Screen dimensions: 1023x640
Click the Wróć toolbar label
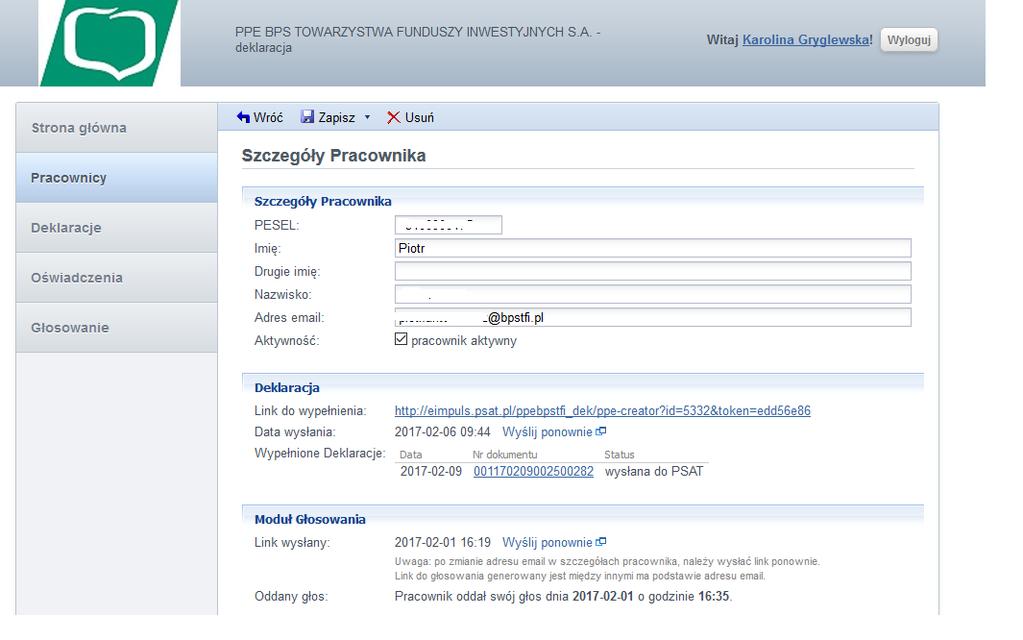pos(268,117)
